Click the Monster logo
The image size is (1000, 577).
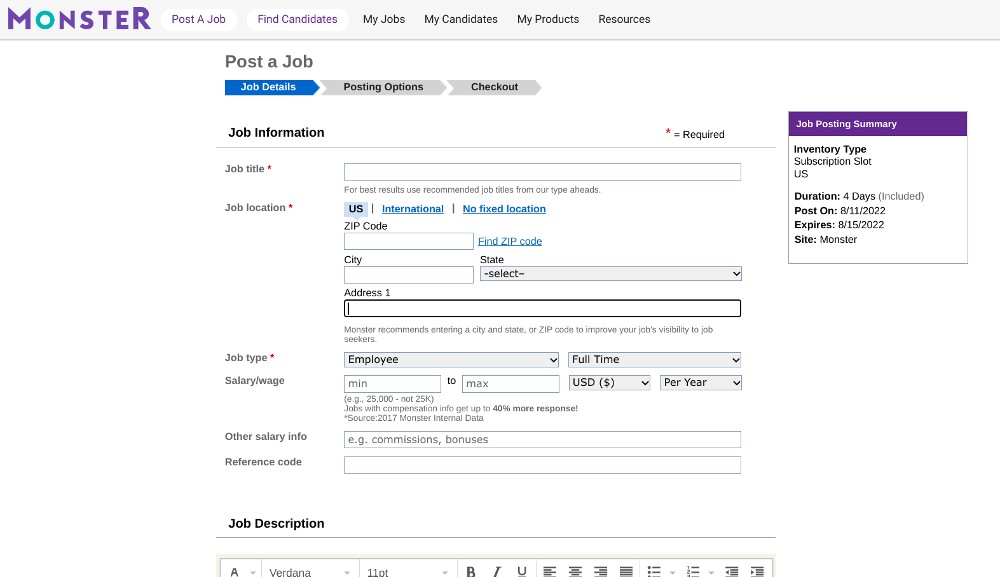(x=79, y=18)
